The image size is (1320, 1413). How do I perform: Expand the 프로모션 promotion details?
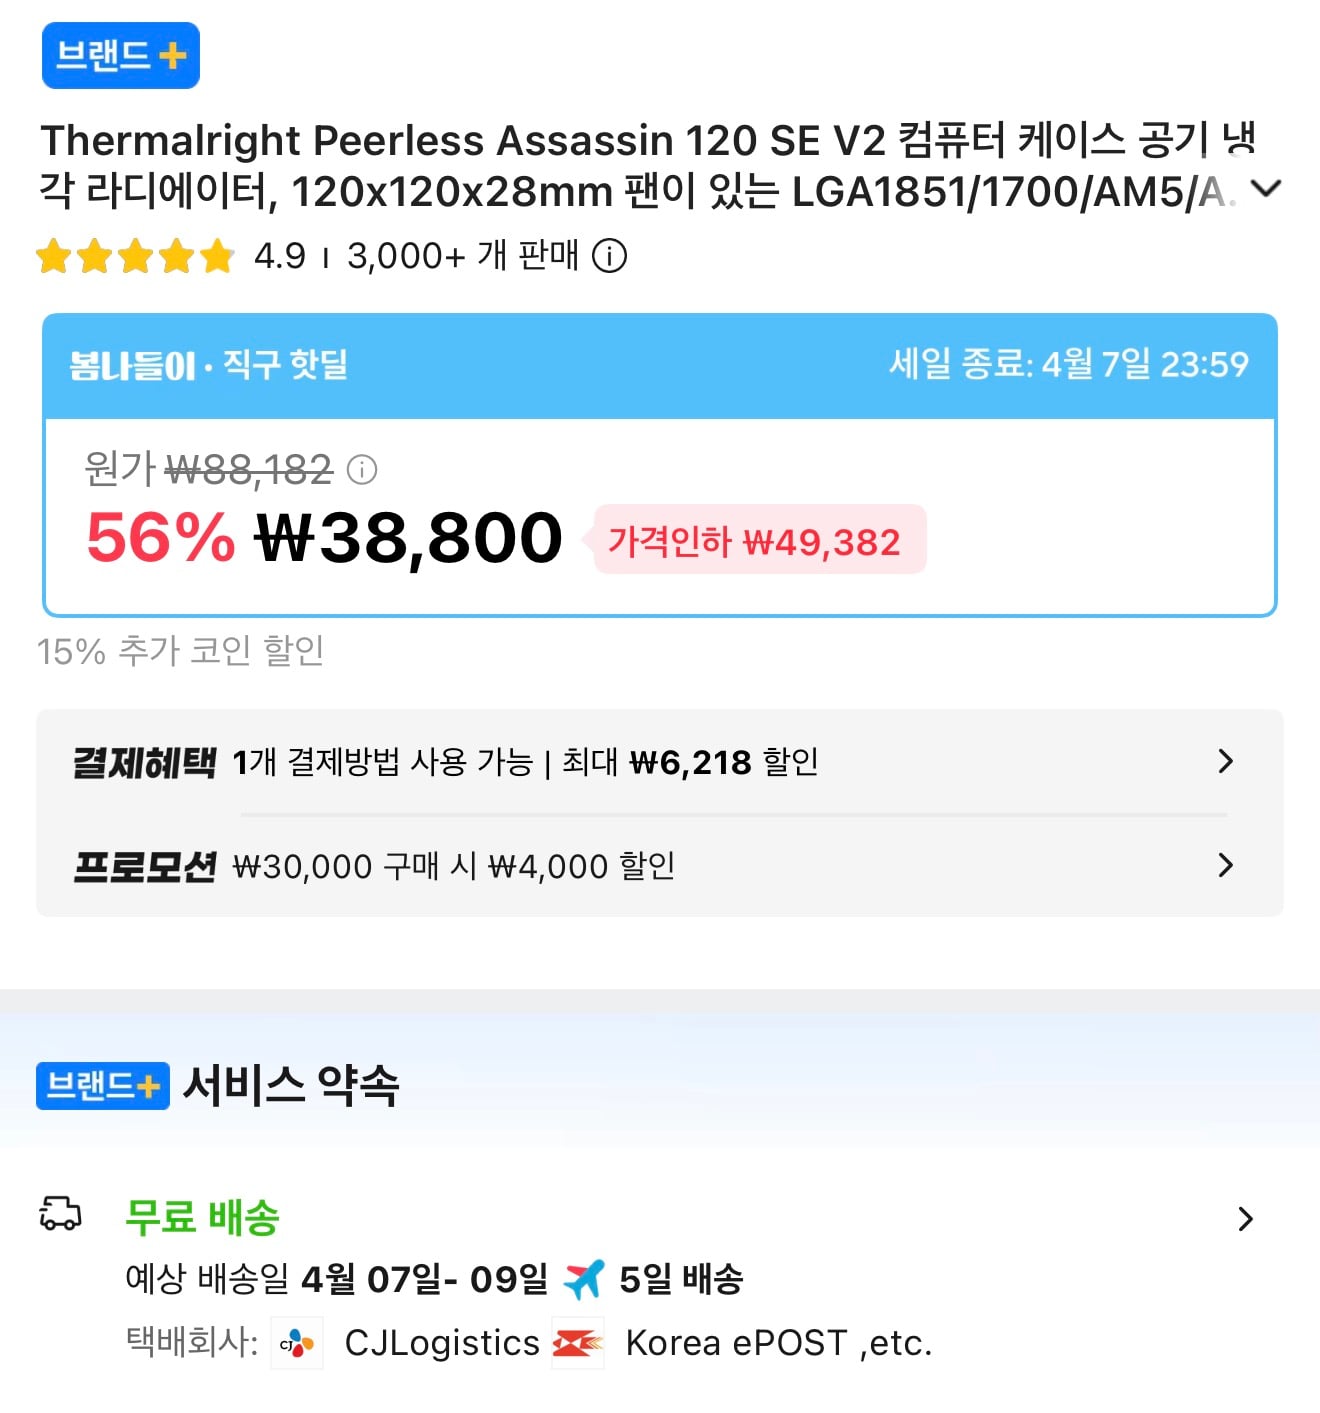[x=1226, y=865]
